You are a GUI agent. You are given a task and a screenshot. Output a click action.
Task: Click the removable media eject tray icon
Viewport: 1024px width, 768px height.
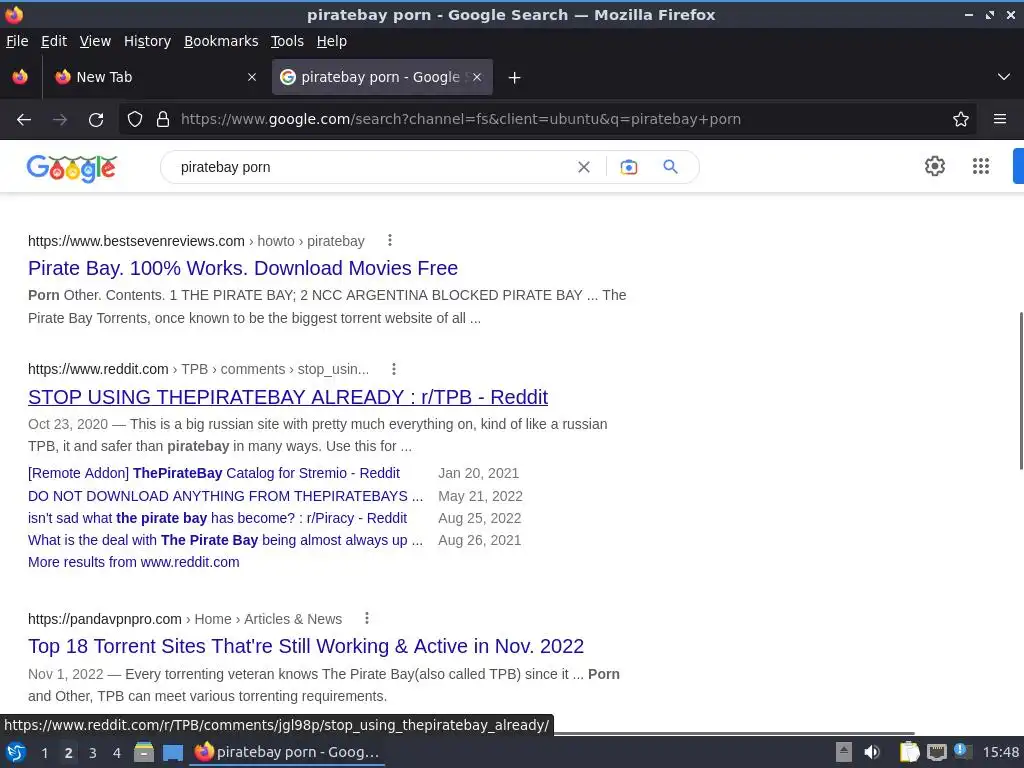tap(844, 752)
